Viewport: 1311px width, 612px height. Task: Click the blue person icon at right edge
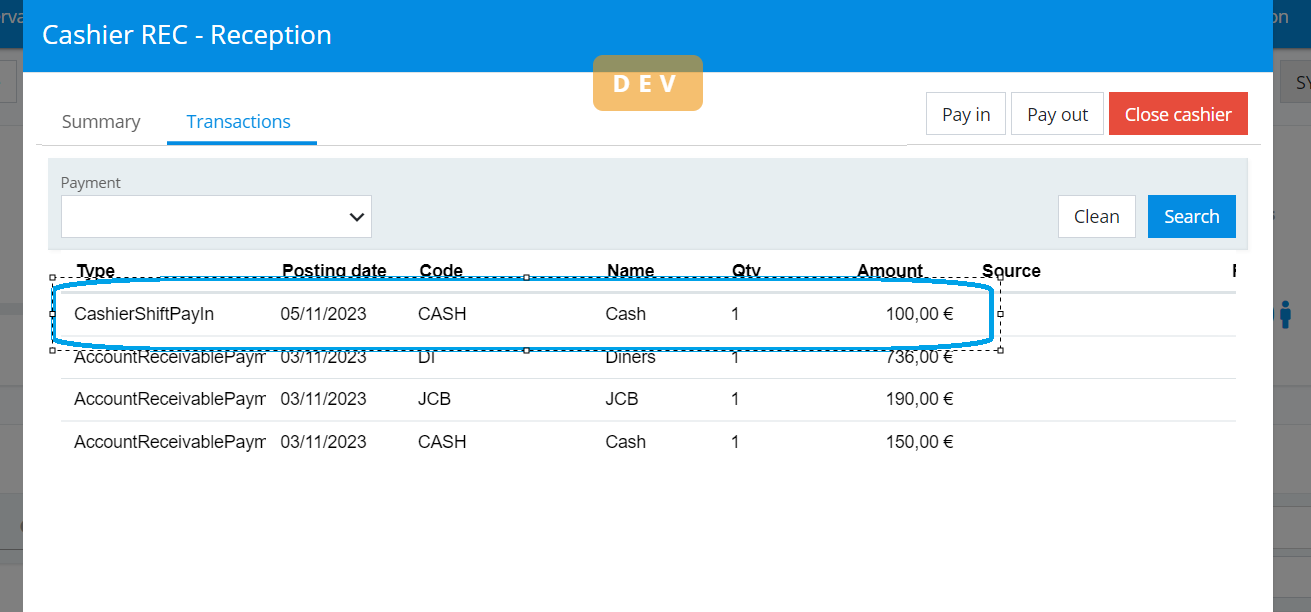click(1285, 314)
